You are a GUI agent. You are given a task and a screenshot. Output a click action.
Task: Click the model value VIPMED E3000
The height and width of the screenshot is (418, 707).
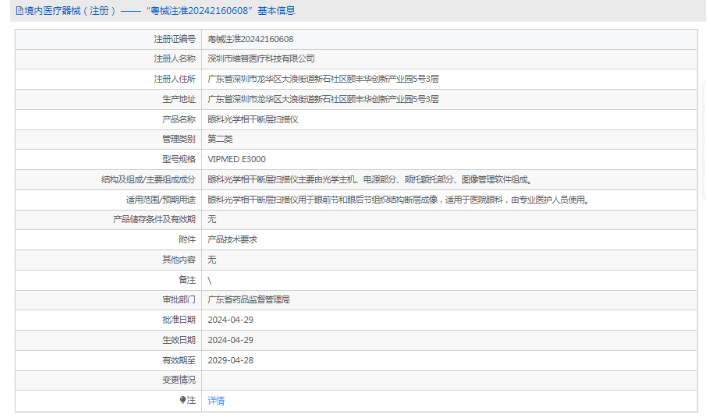[237, 159]
